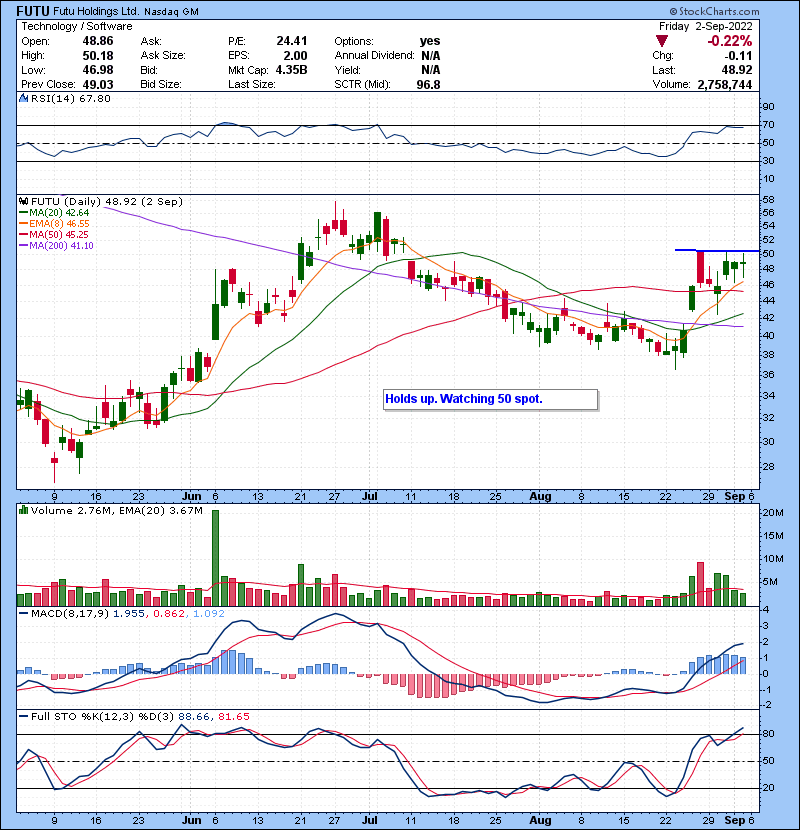Click the Prev Close value 49.03

[x=98, y=84]
